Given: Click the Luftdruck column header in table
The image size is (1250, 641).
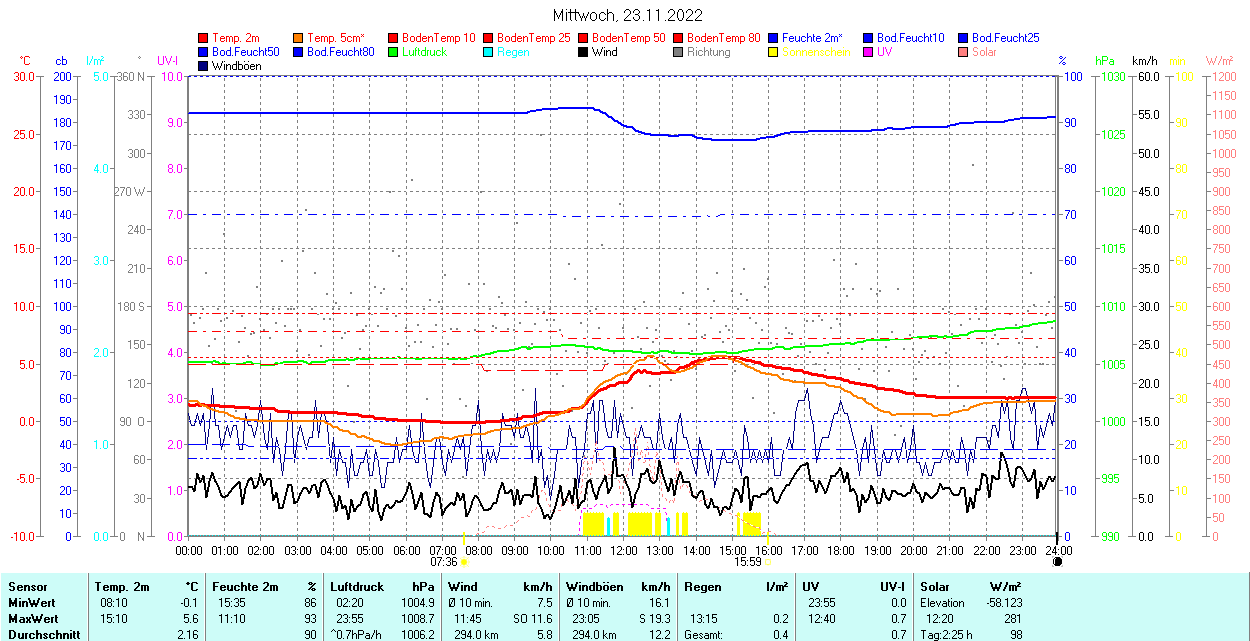Looking at the screenshot, I should click(357, 587).
